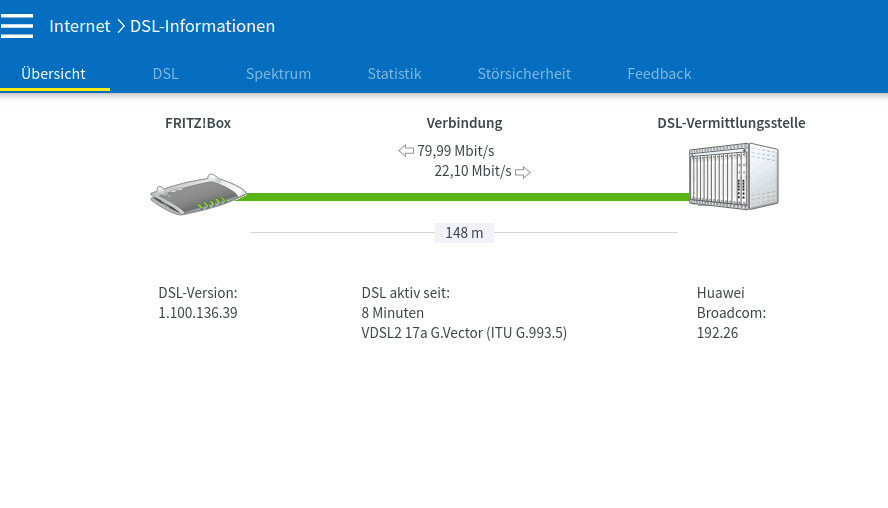Click the FRITZ!Box heading
The image size is (888, 508).
pos(198,123)
